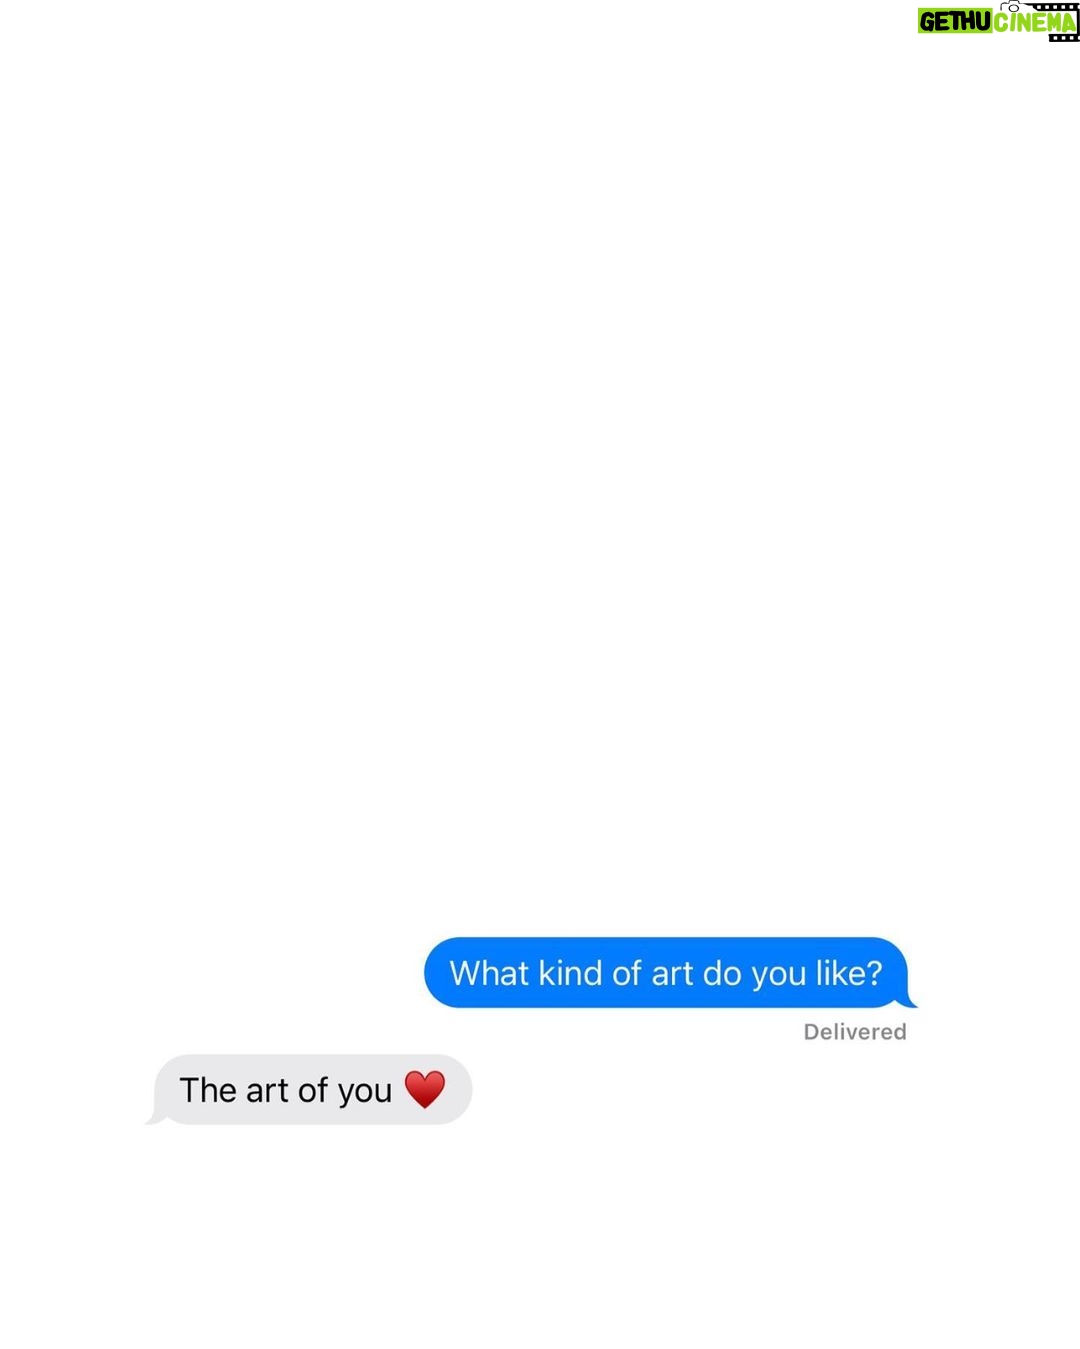This screenshot has height=1349, width=1080.
Task: Click the question mark in the sent message
Action: [875, 973]
